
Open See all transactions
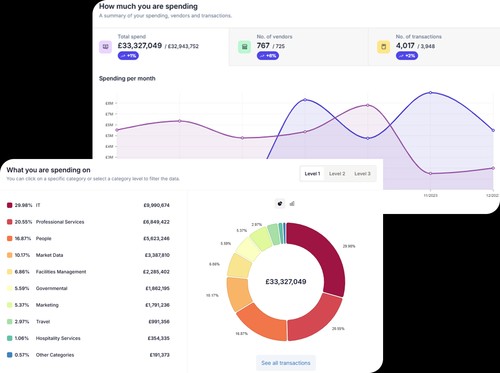286,363
